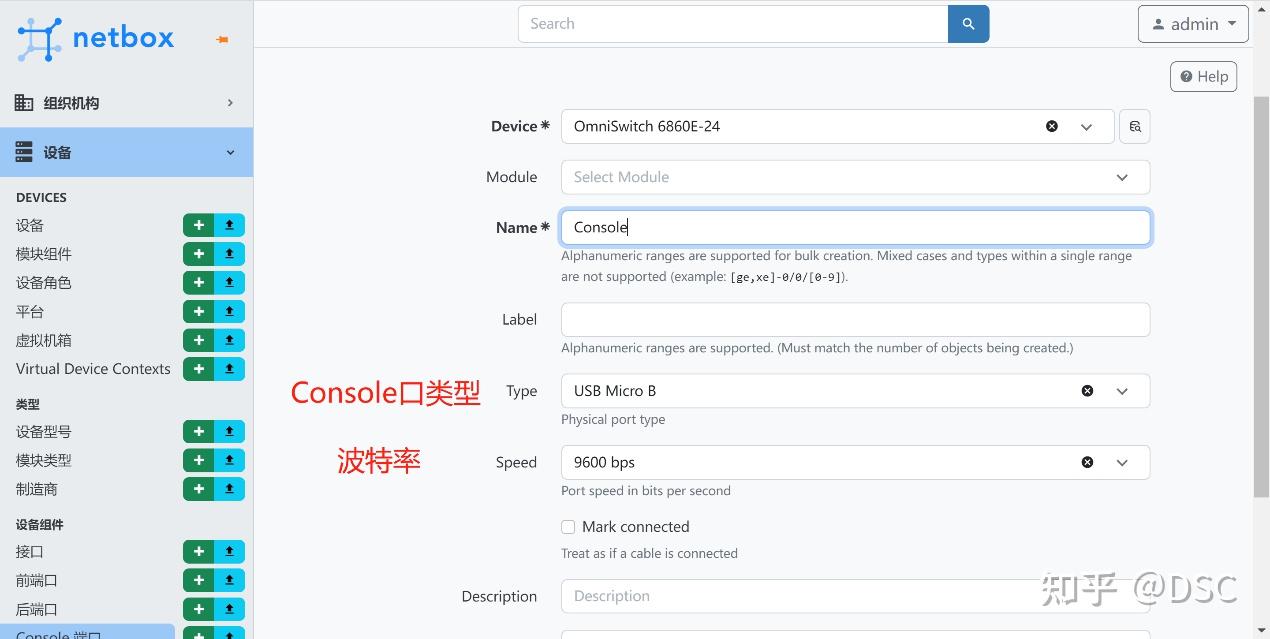Screen dimensions: 1270x639
Task: Click the search magnifier button
Action: (967, 23)
